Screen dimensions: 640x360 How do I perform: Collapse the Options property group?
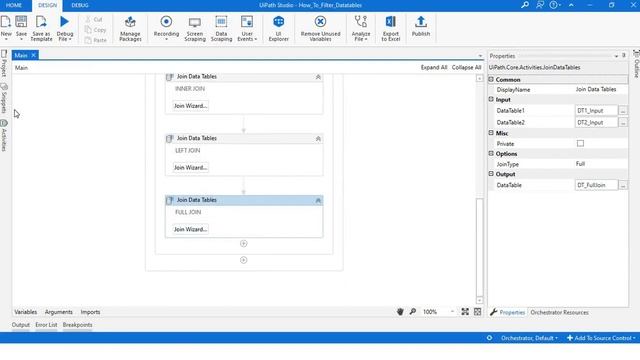[x=491, y=153]
